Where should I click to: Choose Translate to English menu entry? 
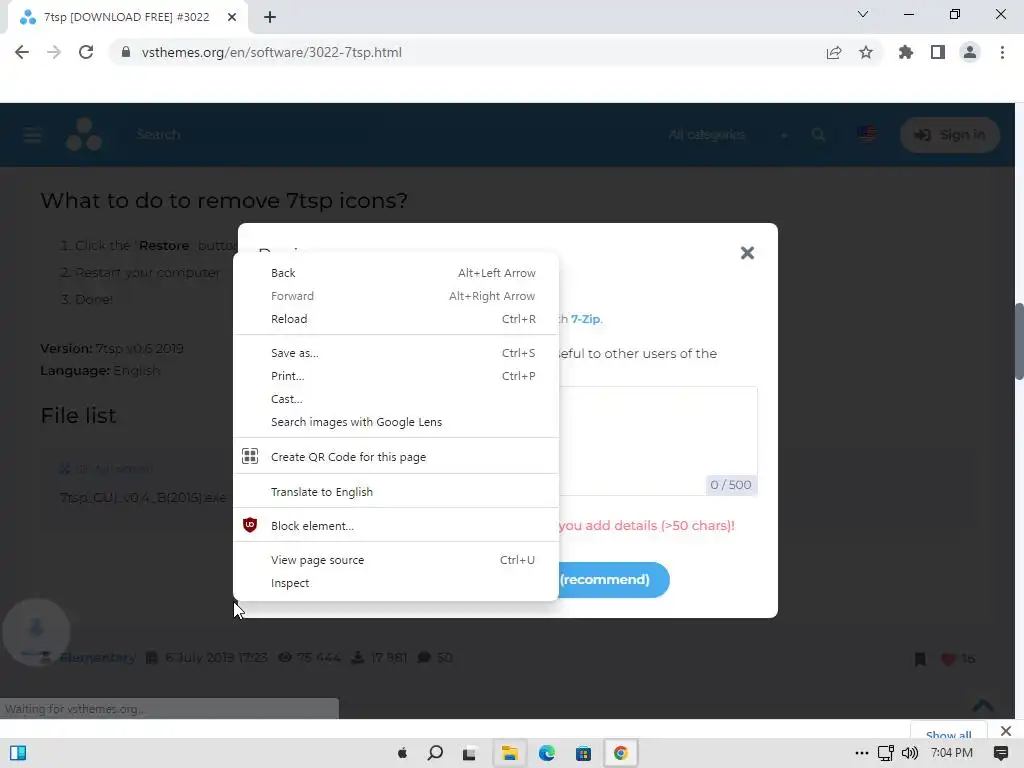(x=396, y=492)
